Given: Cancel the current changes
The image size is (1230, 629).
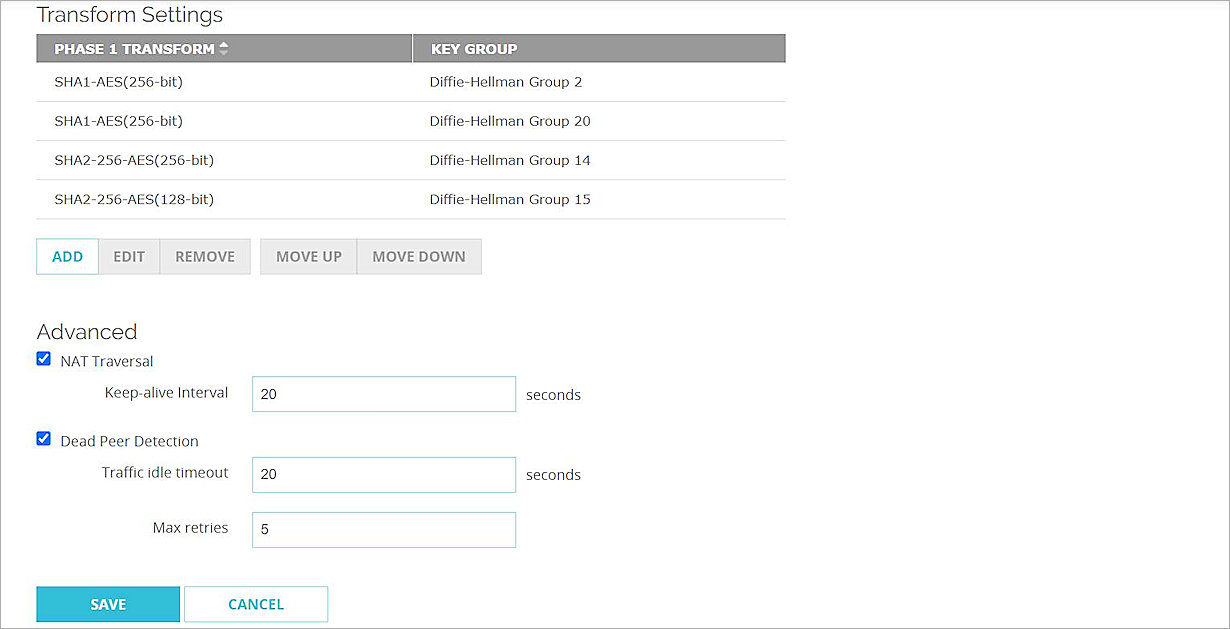Looking at the screenshot, I should click(256, 604).
